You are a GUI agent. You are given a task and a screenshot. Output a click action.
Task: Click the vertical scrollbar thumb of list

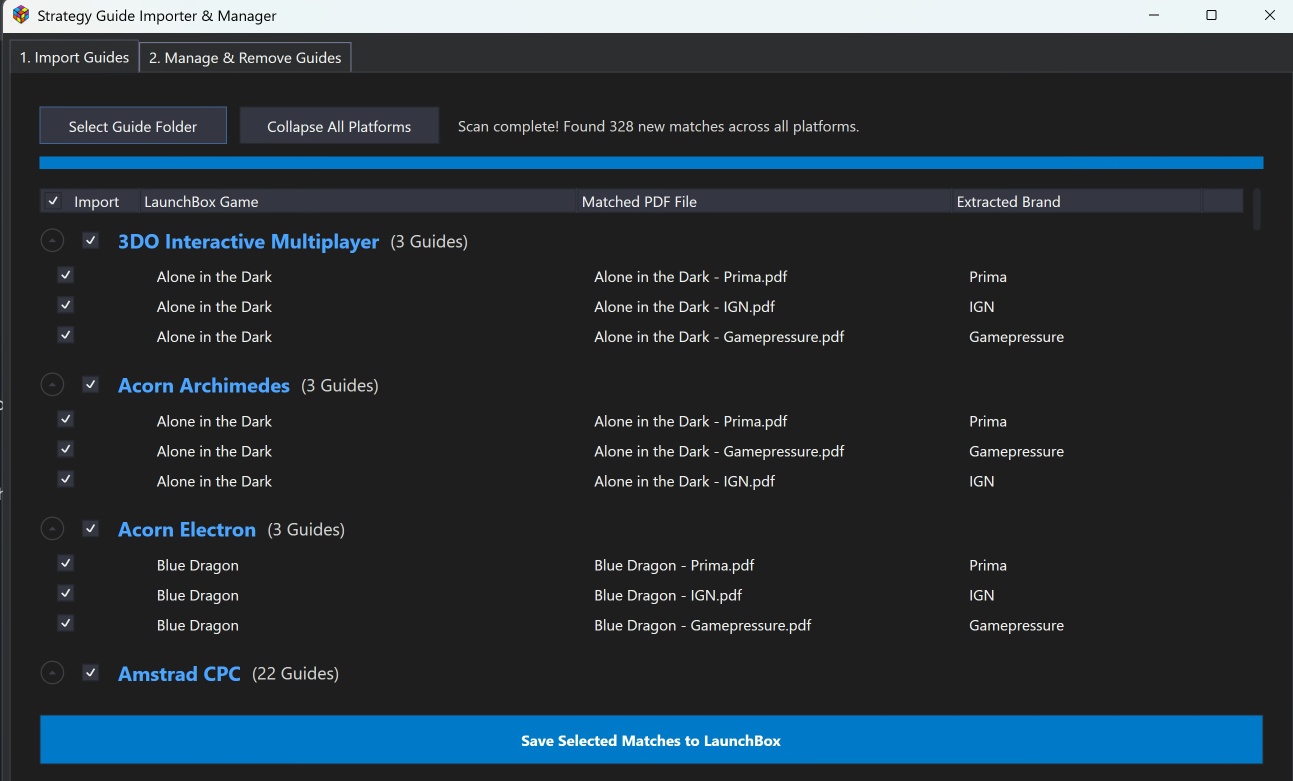coord(1257,209)
